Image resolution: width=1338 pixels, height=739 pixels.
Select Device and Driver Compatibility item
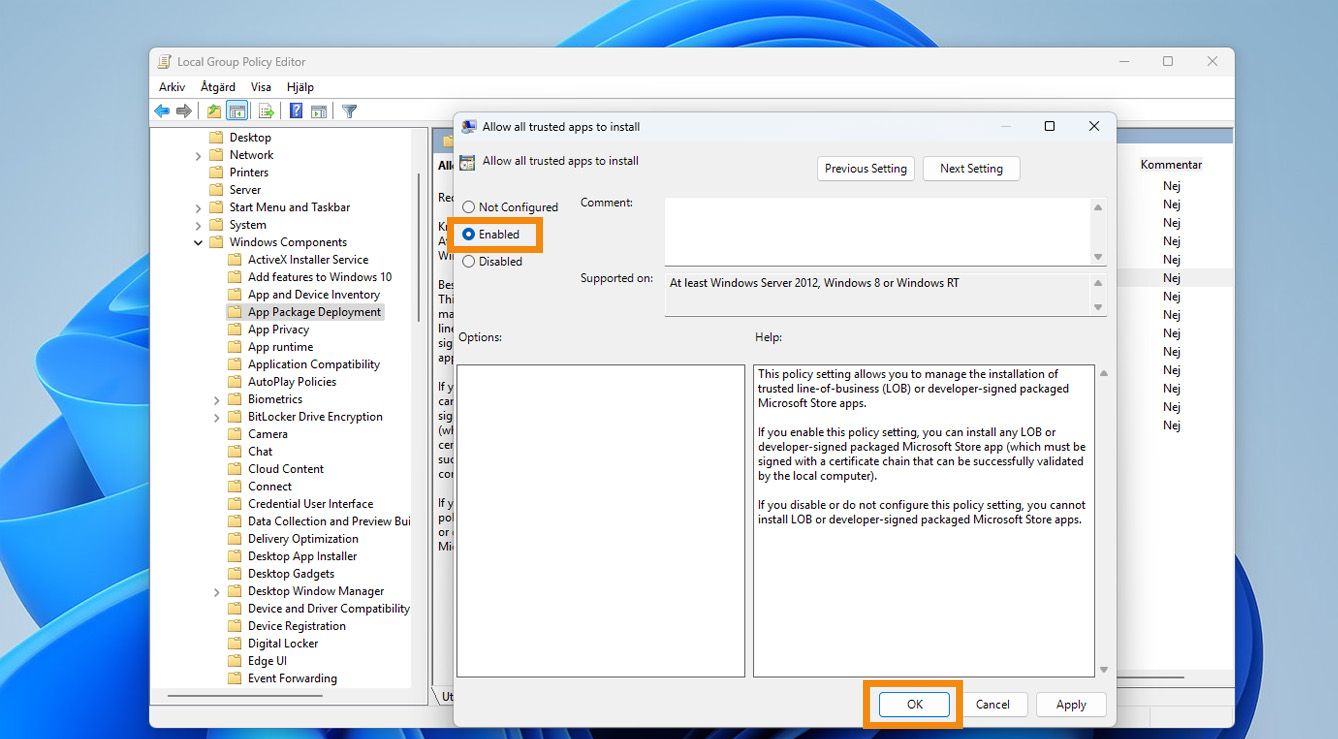pos(329,608)
